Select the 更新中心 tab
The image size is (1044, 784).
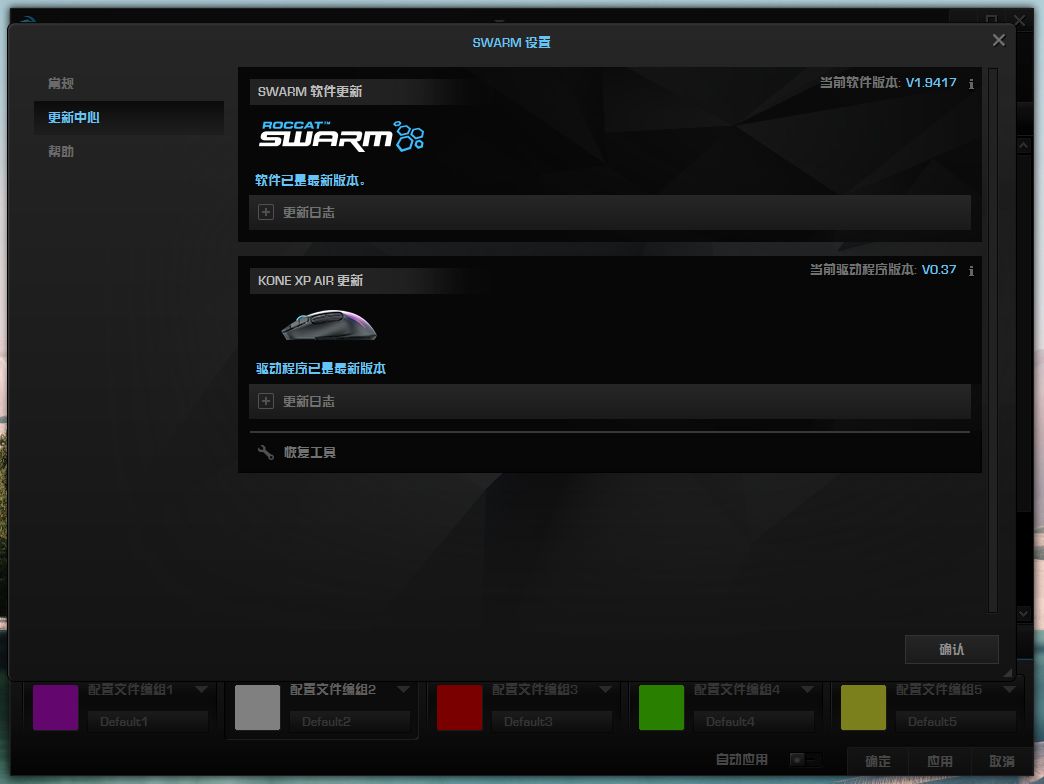pos(74,117)
